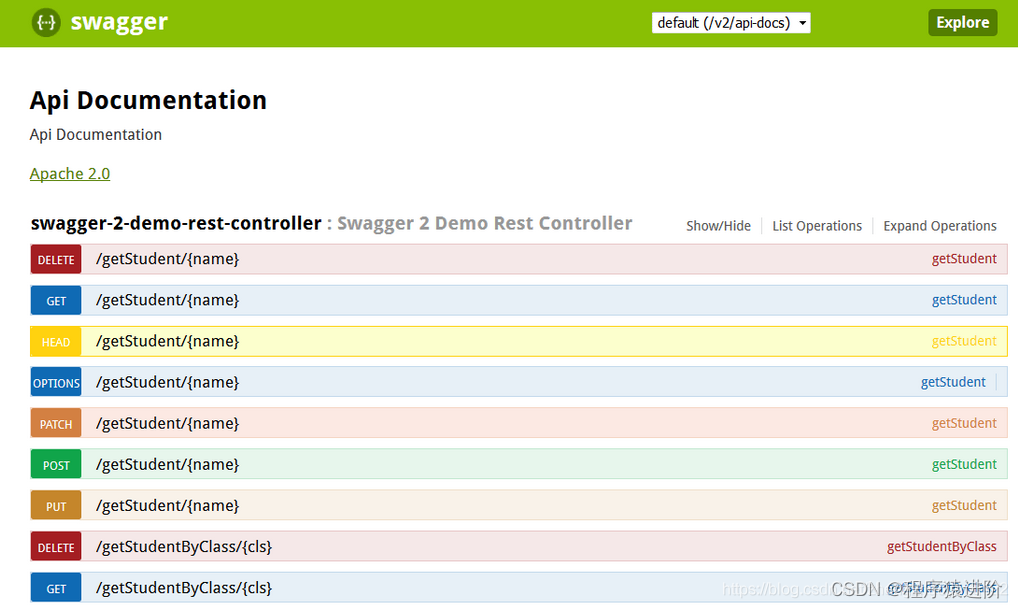Click the POST method badge
This screenshot has width=1018, height=608.
pyautogui.click(x=56, y=465)
